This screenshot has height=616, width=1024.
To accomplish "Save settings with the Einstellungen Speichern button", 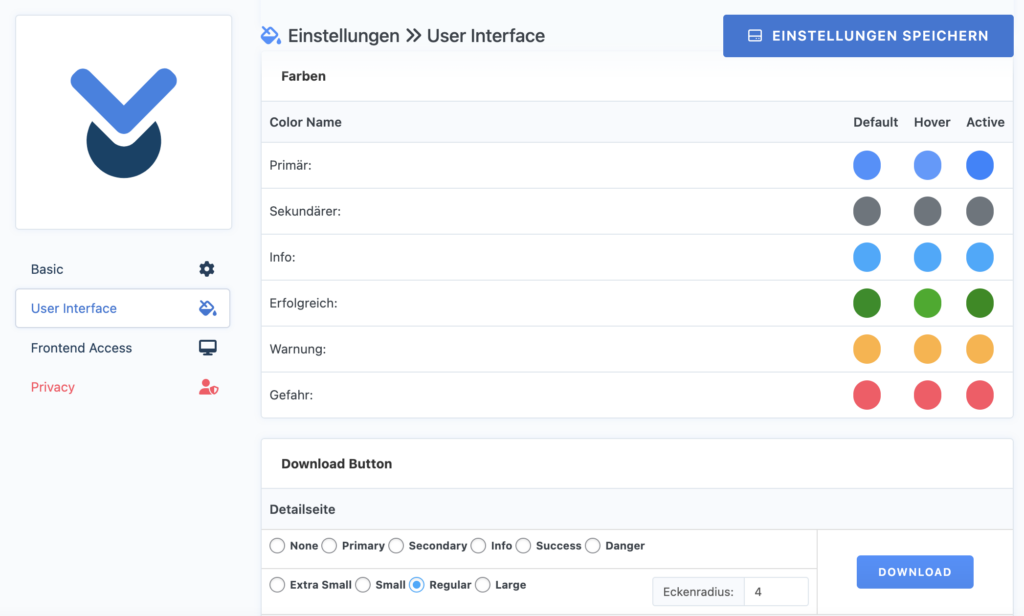I will (868, 36).
